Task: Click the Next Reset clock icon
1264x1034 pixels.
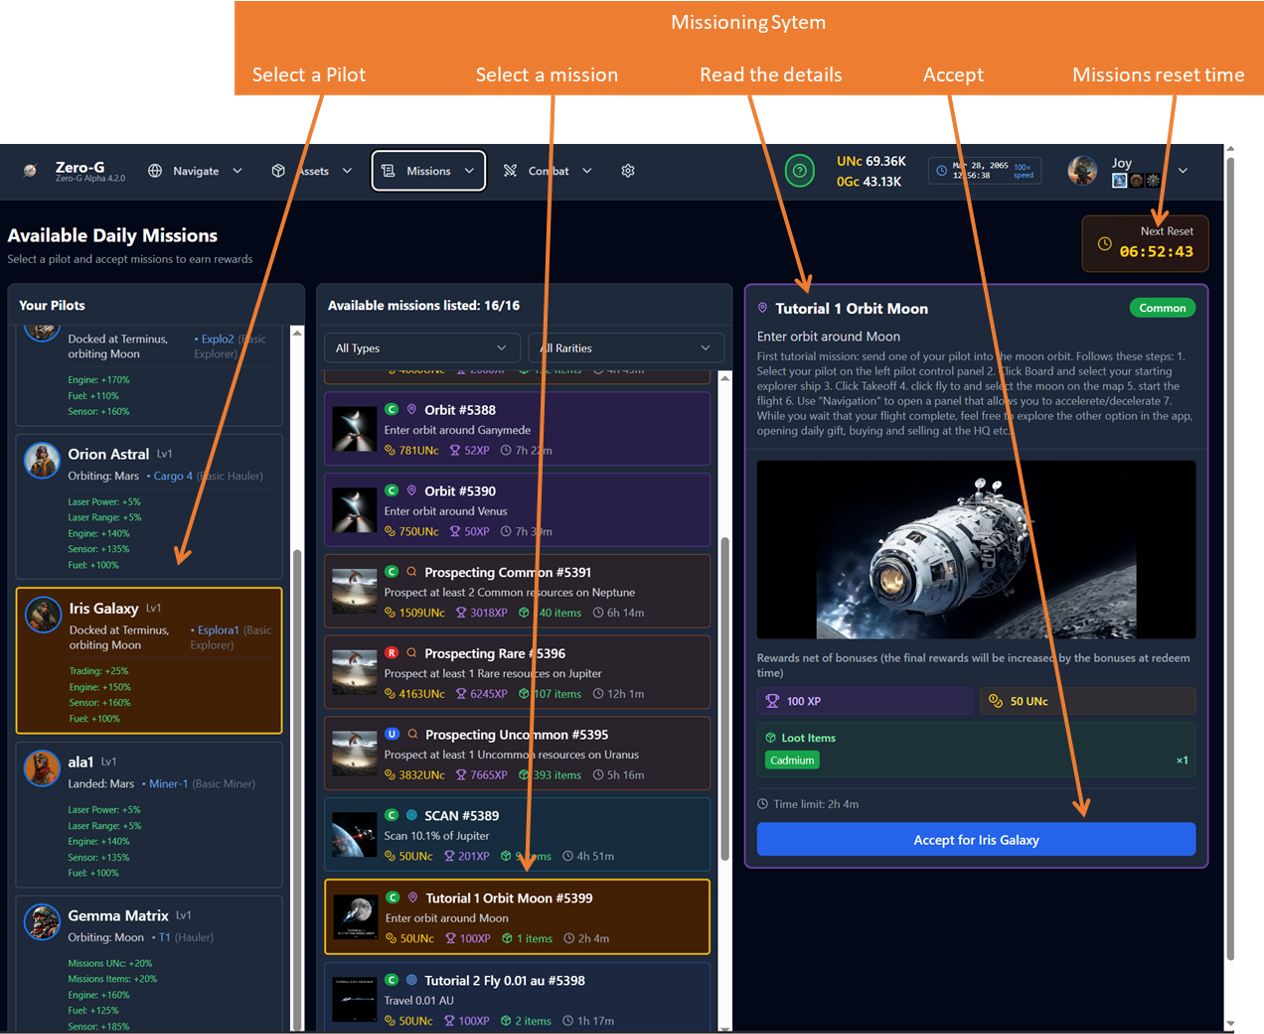Action: [1105, 244]
